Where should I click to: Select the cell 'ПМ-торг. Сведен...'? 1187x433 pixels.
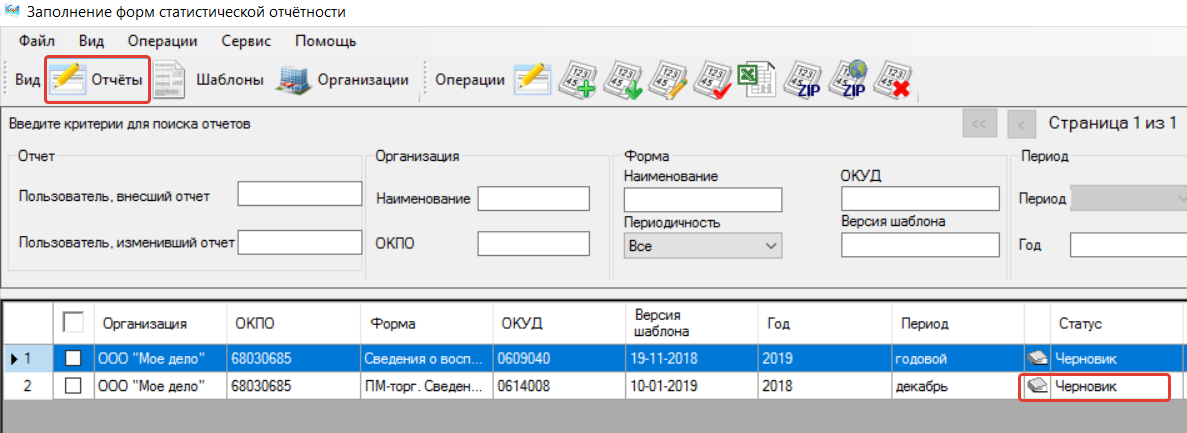426,386
